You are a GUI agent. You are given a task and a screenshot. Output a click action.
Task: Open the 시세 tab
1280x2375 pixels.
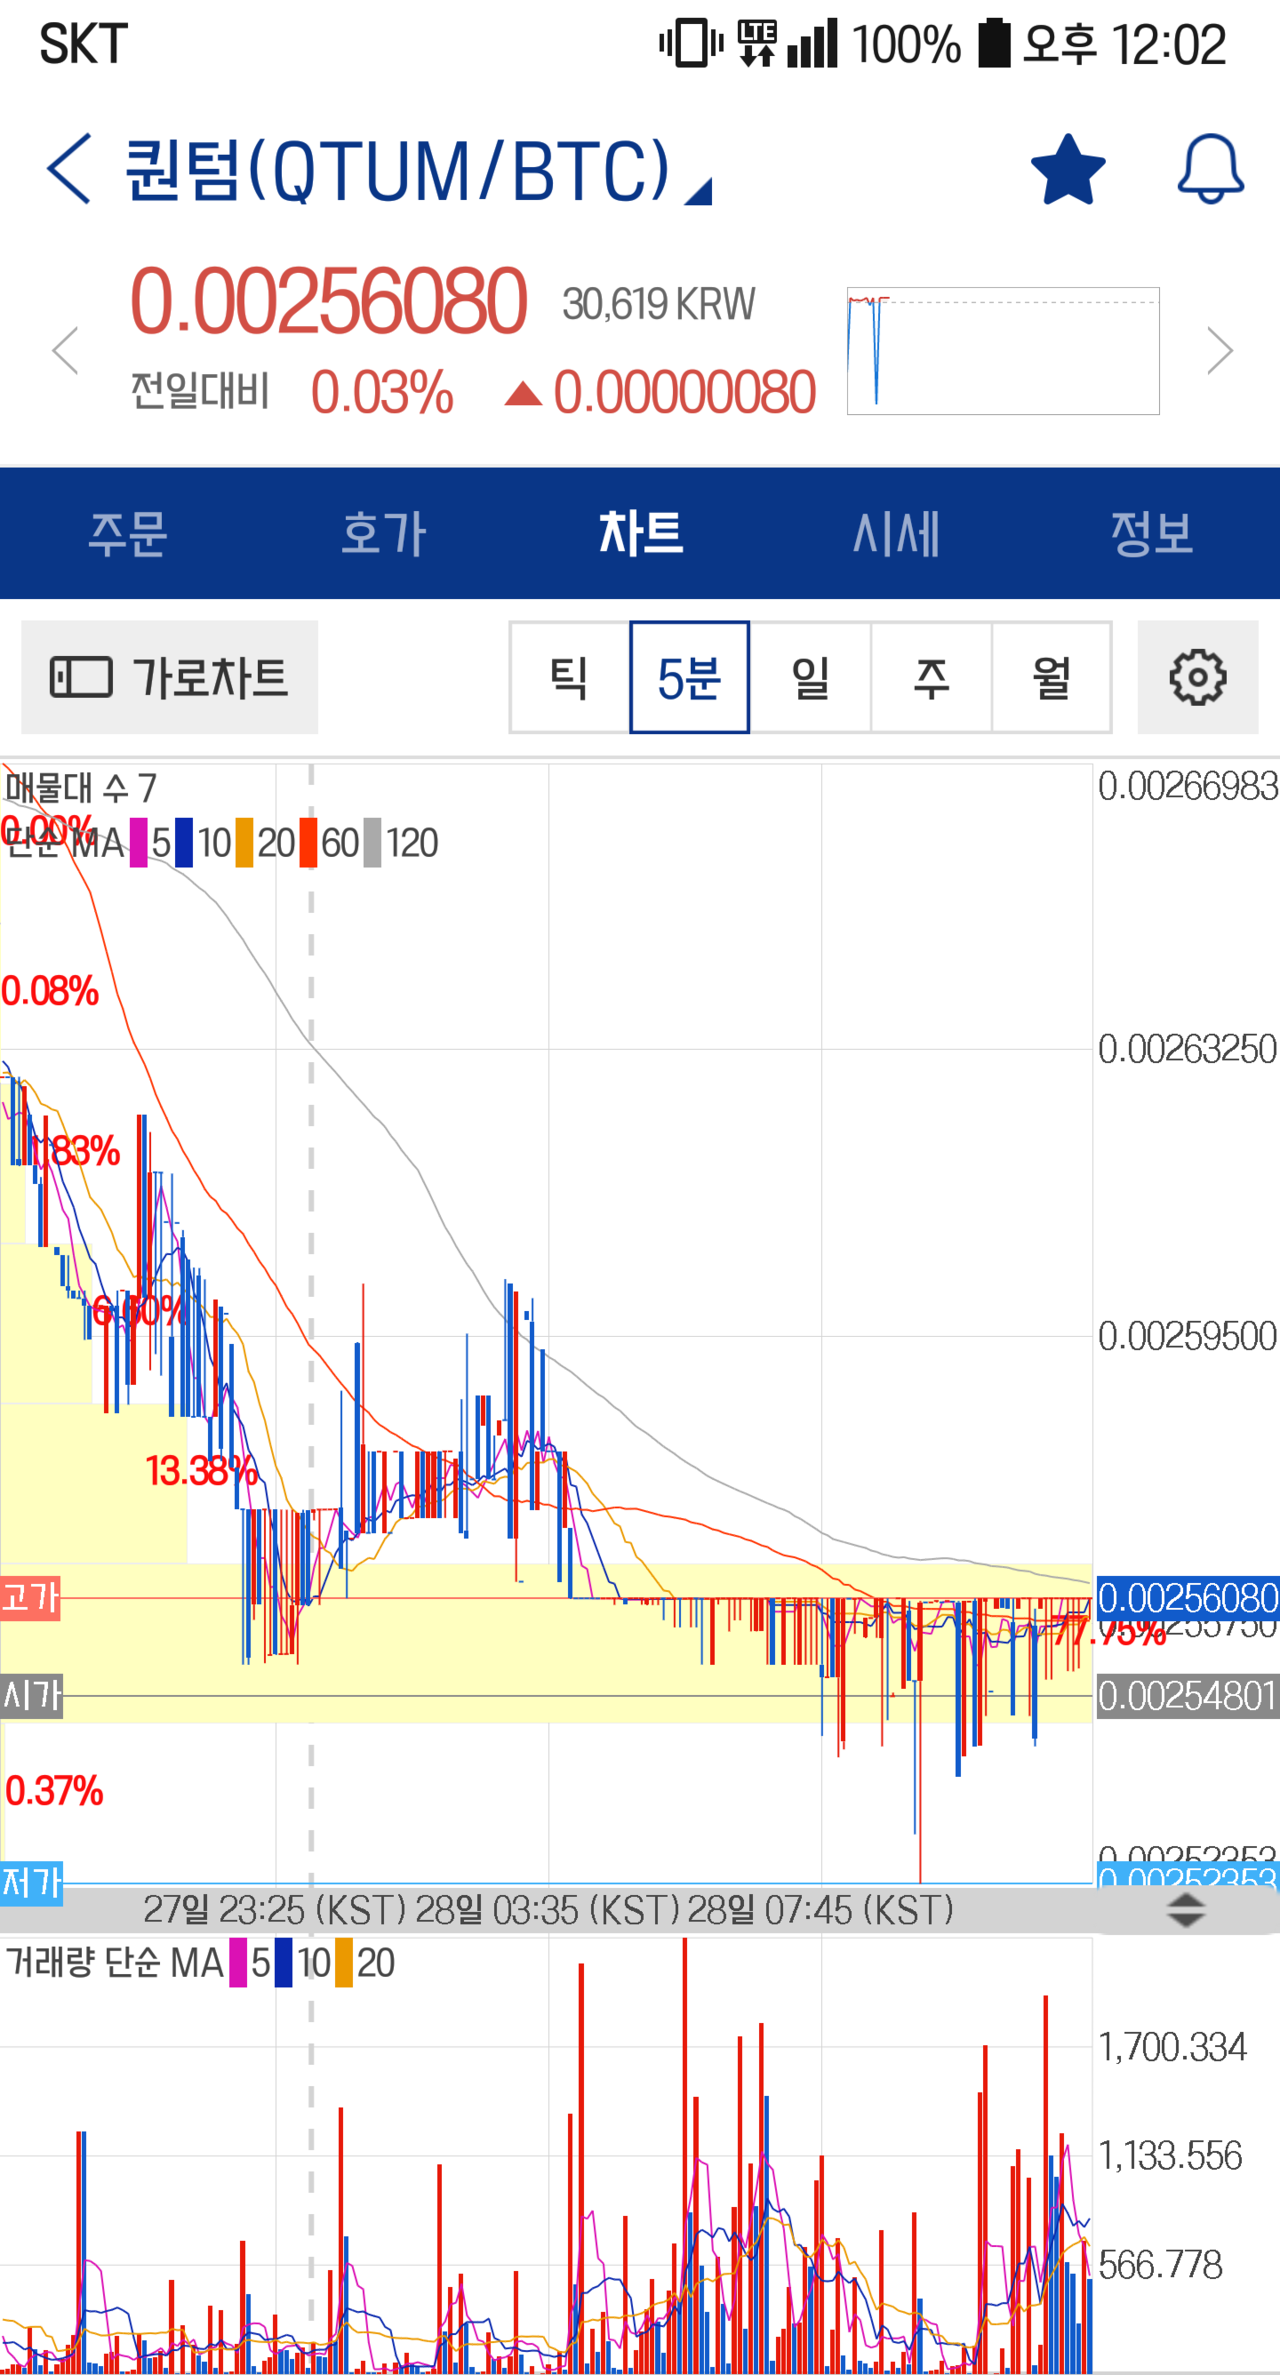coord(896,533)
